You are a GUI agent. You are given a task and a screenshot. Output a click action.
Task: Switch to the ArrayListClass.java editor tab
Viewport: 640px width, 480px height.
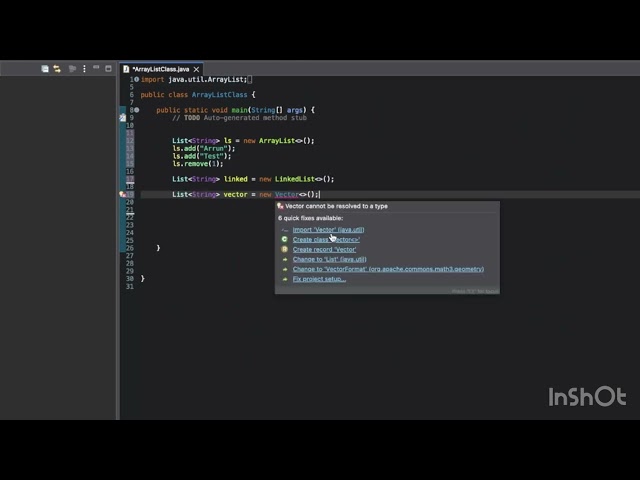click(161, 69)
